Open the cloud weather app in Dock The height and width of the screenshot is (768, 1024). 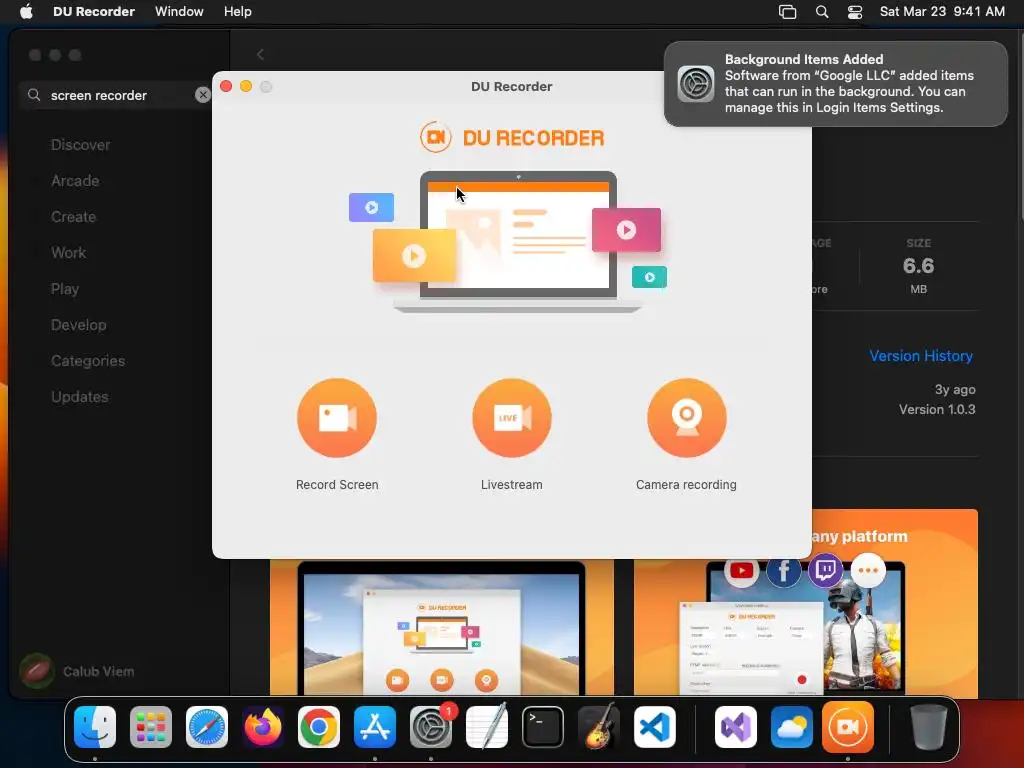coord(792,727)
